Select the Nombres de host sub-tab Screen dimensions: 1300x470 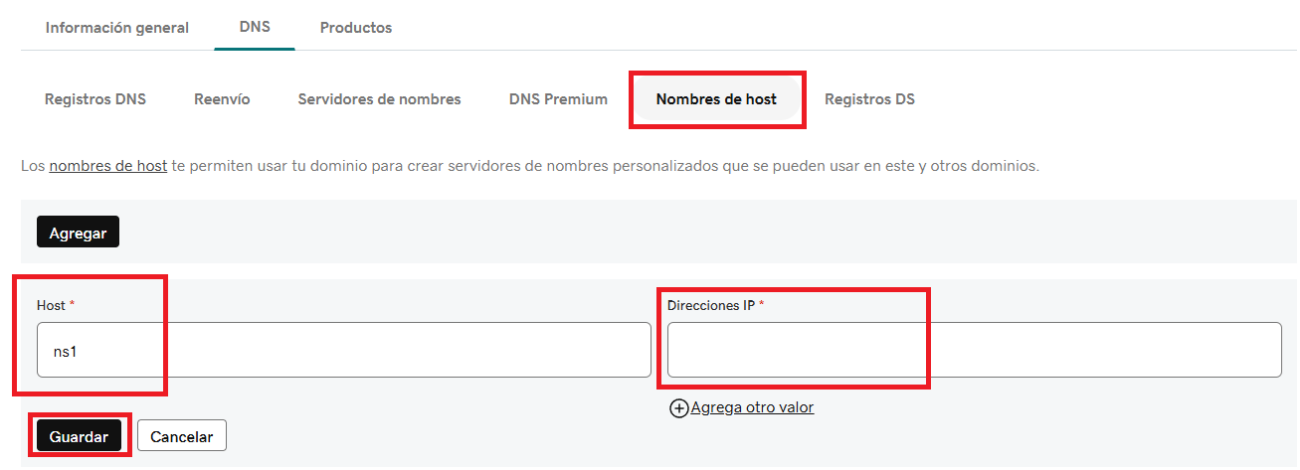(716, 99)
